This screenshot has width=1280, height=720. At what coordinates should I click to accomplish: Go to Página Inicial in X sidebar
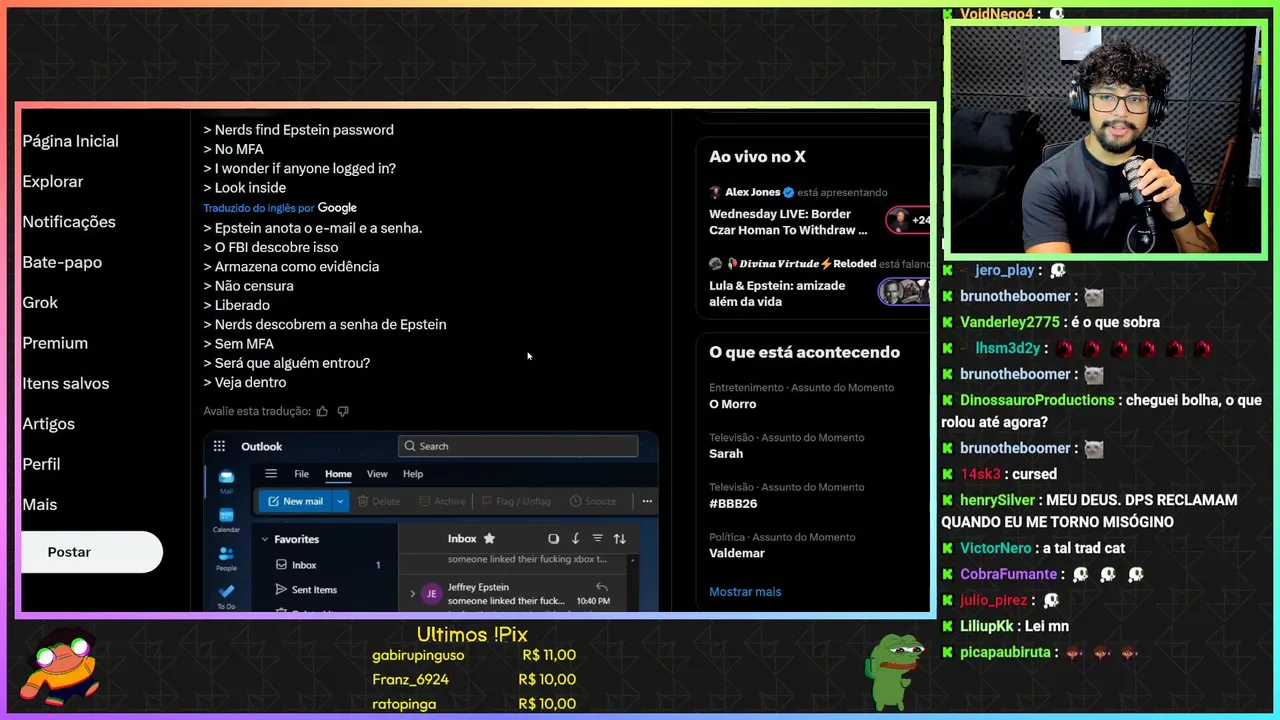(x=70, y=141)
